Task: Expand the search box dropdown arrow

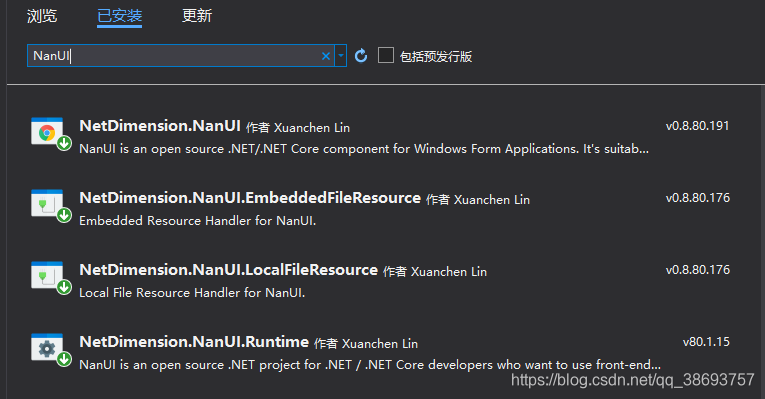Action: [341, 56]
